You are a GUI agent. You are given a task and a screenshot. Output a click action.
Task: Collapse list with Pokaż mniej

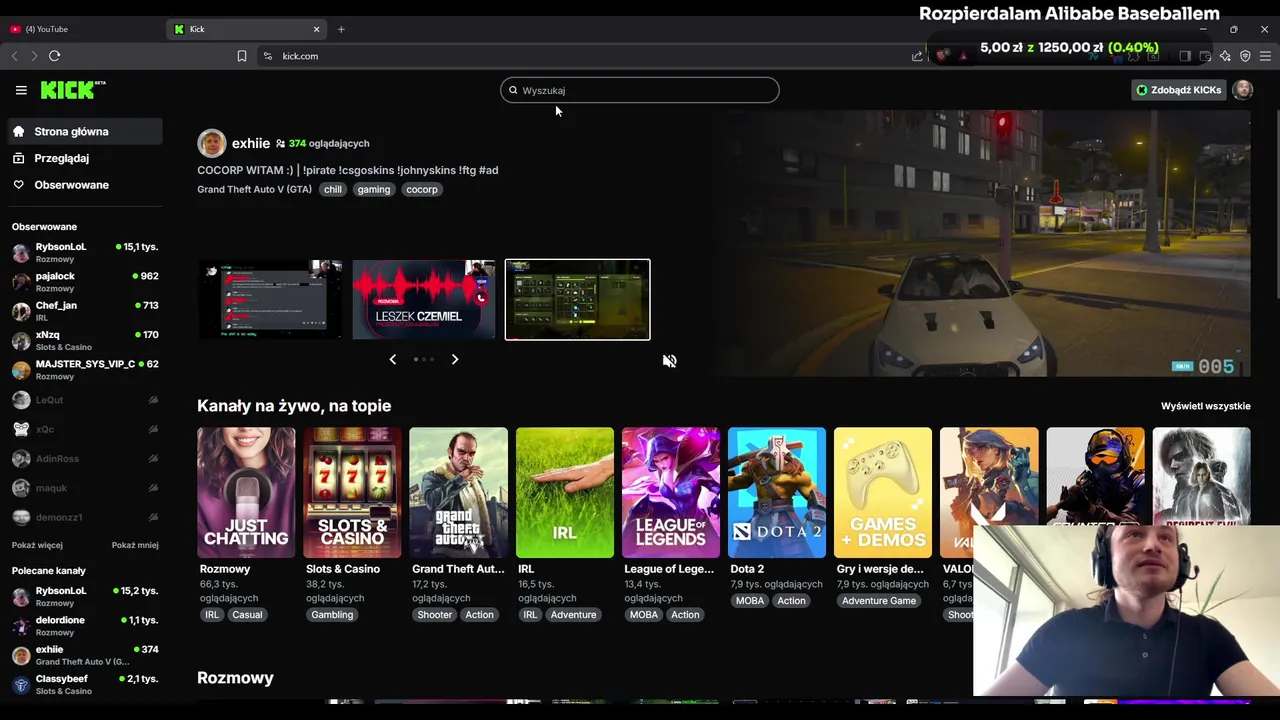[x=135, y=545]
